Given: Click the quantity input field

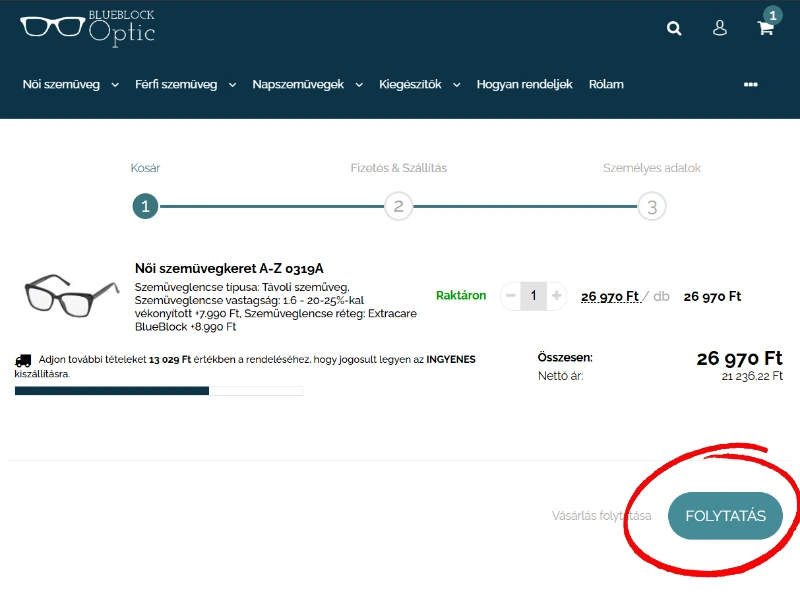Looking at the screenshot, I should tap(534, 296).
